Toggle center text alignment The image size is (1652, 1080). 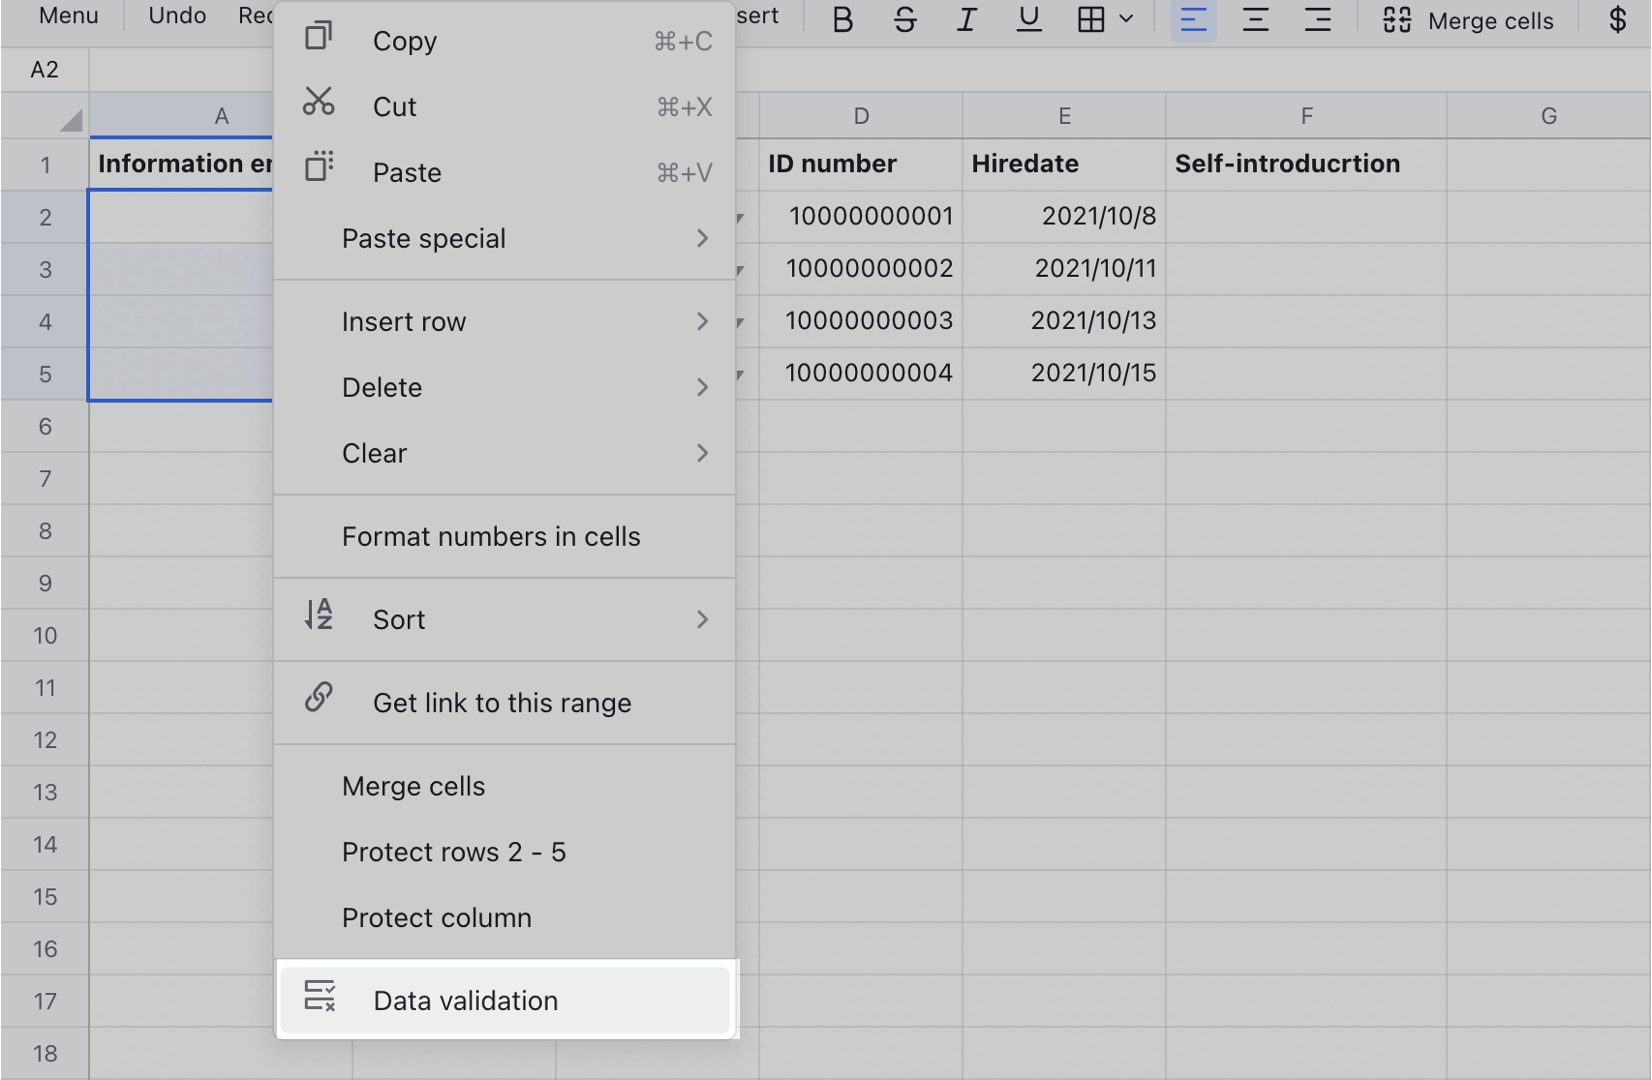coord(1255,19)
